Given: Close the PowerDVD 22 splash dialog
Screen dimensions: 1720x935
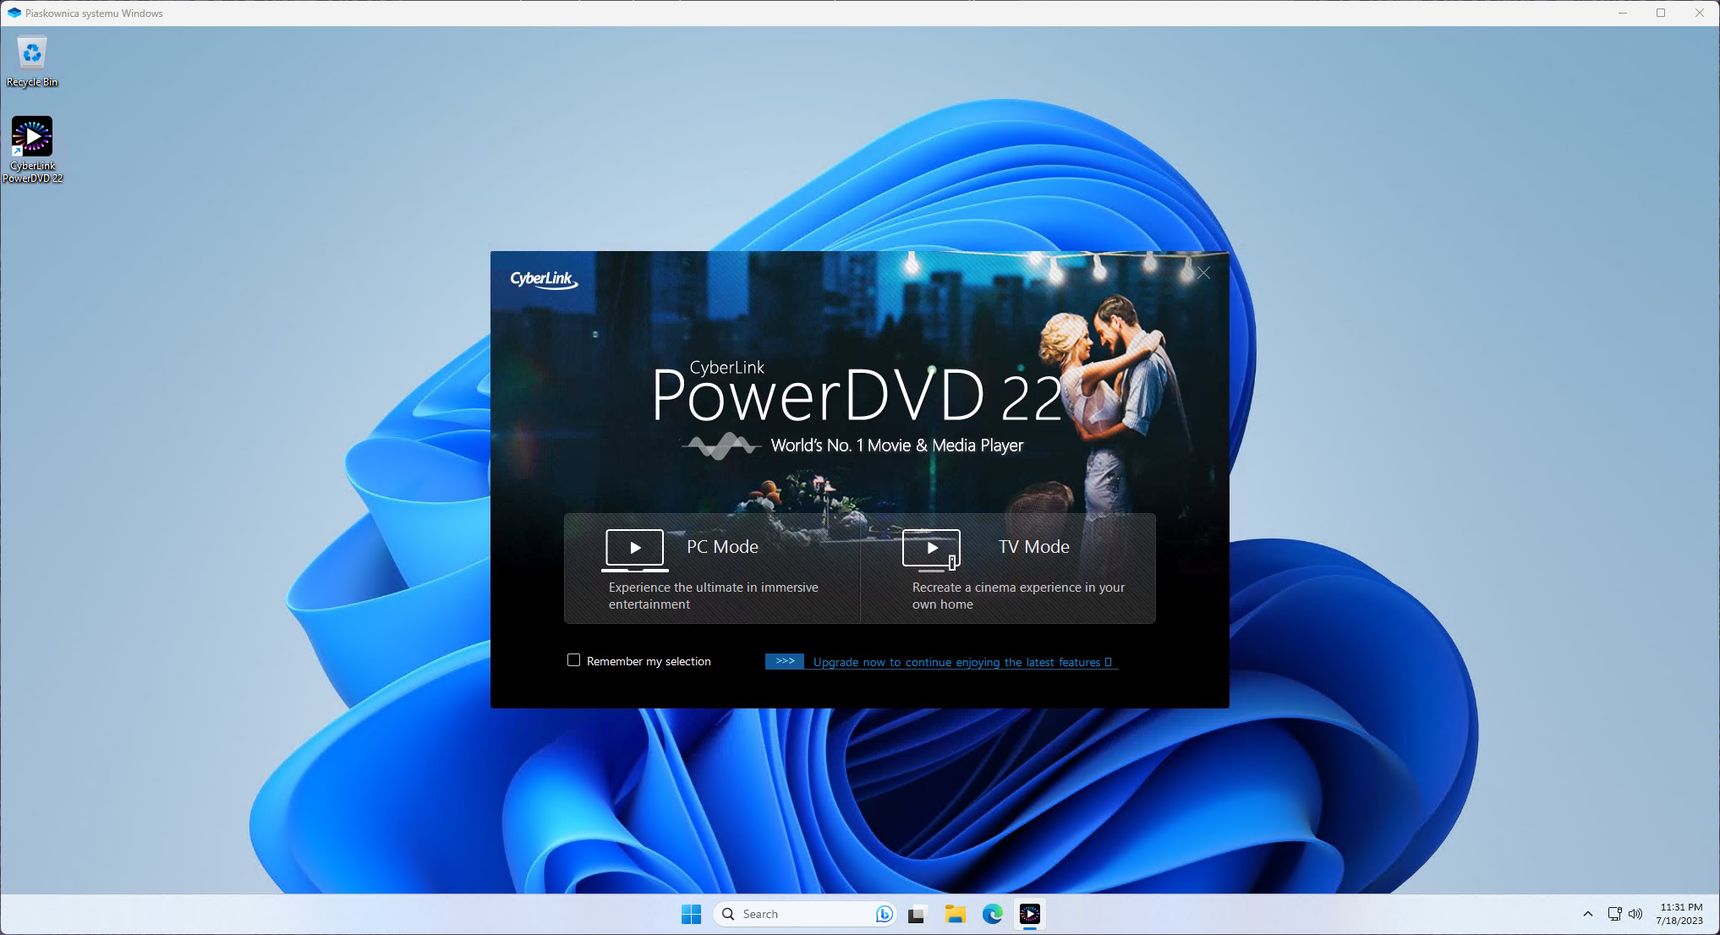Looking at the screenshot, I should click(1204, 273).
